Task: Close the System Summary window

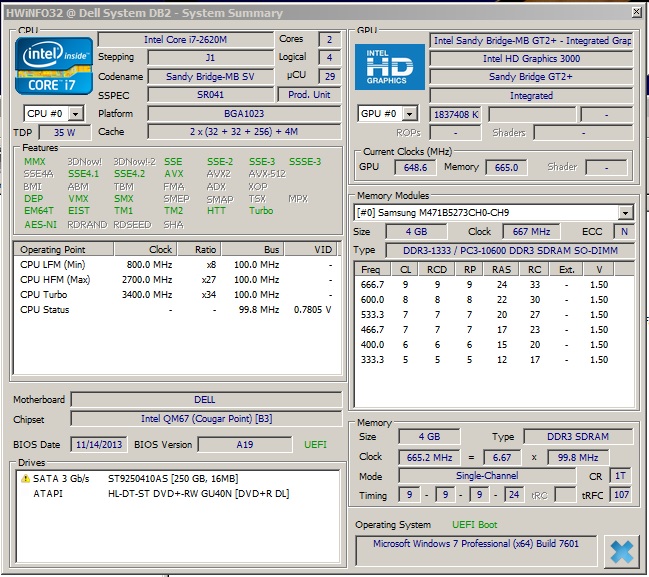Action: pos(637,12)
